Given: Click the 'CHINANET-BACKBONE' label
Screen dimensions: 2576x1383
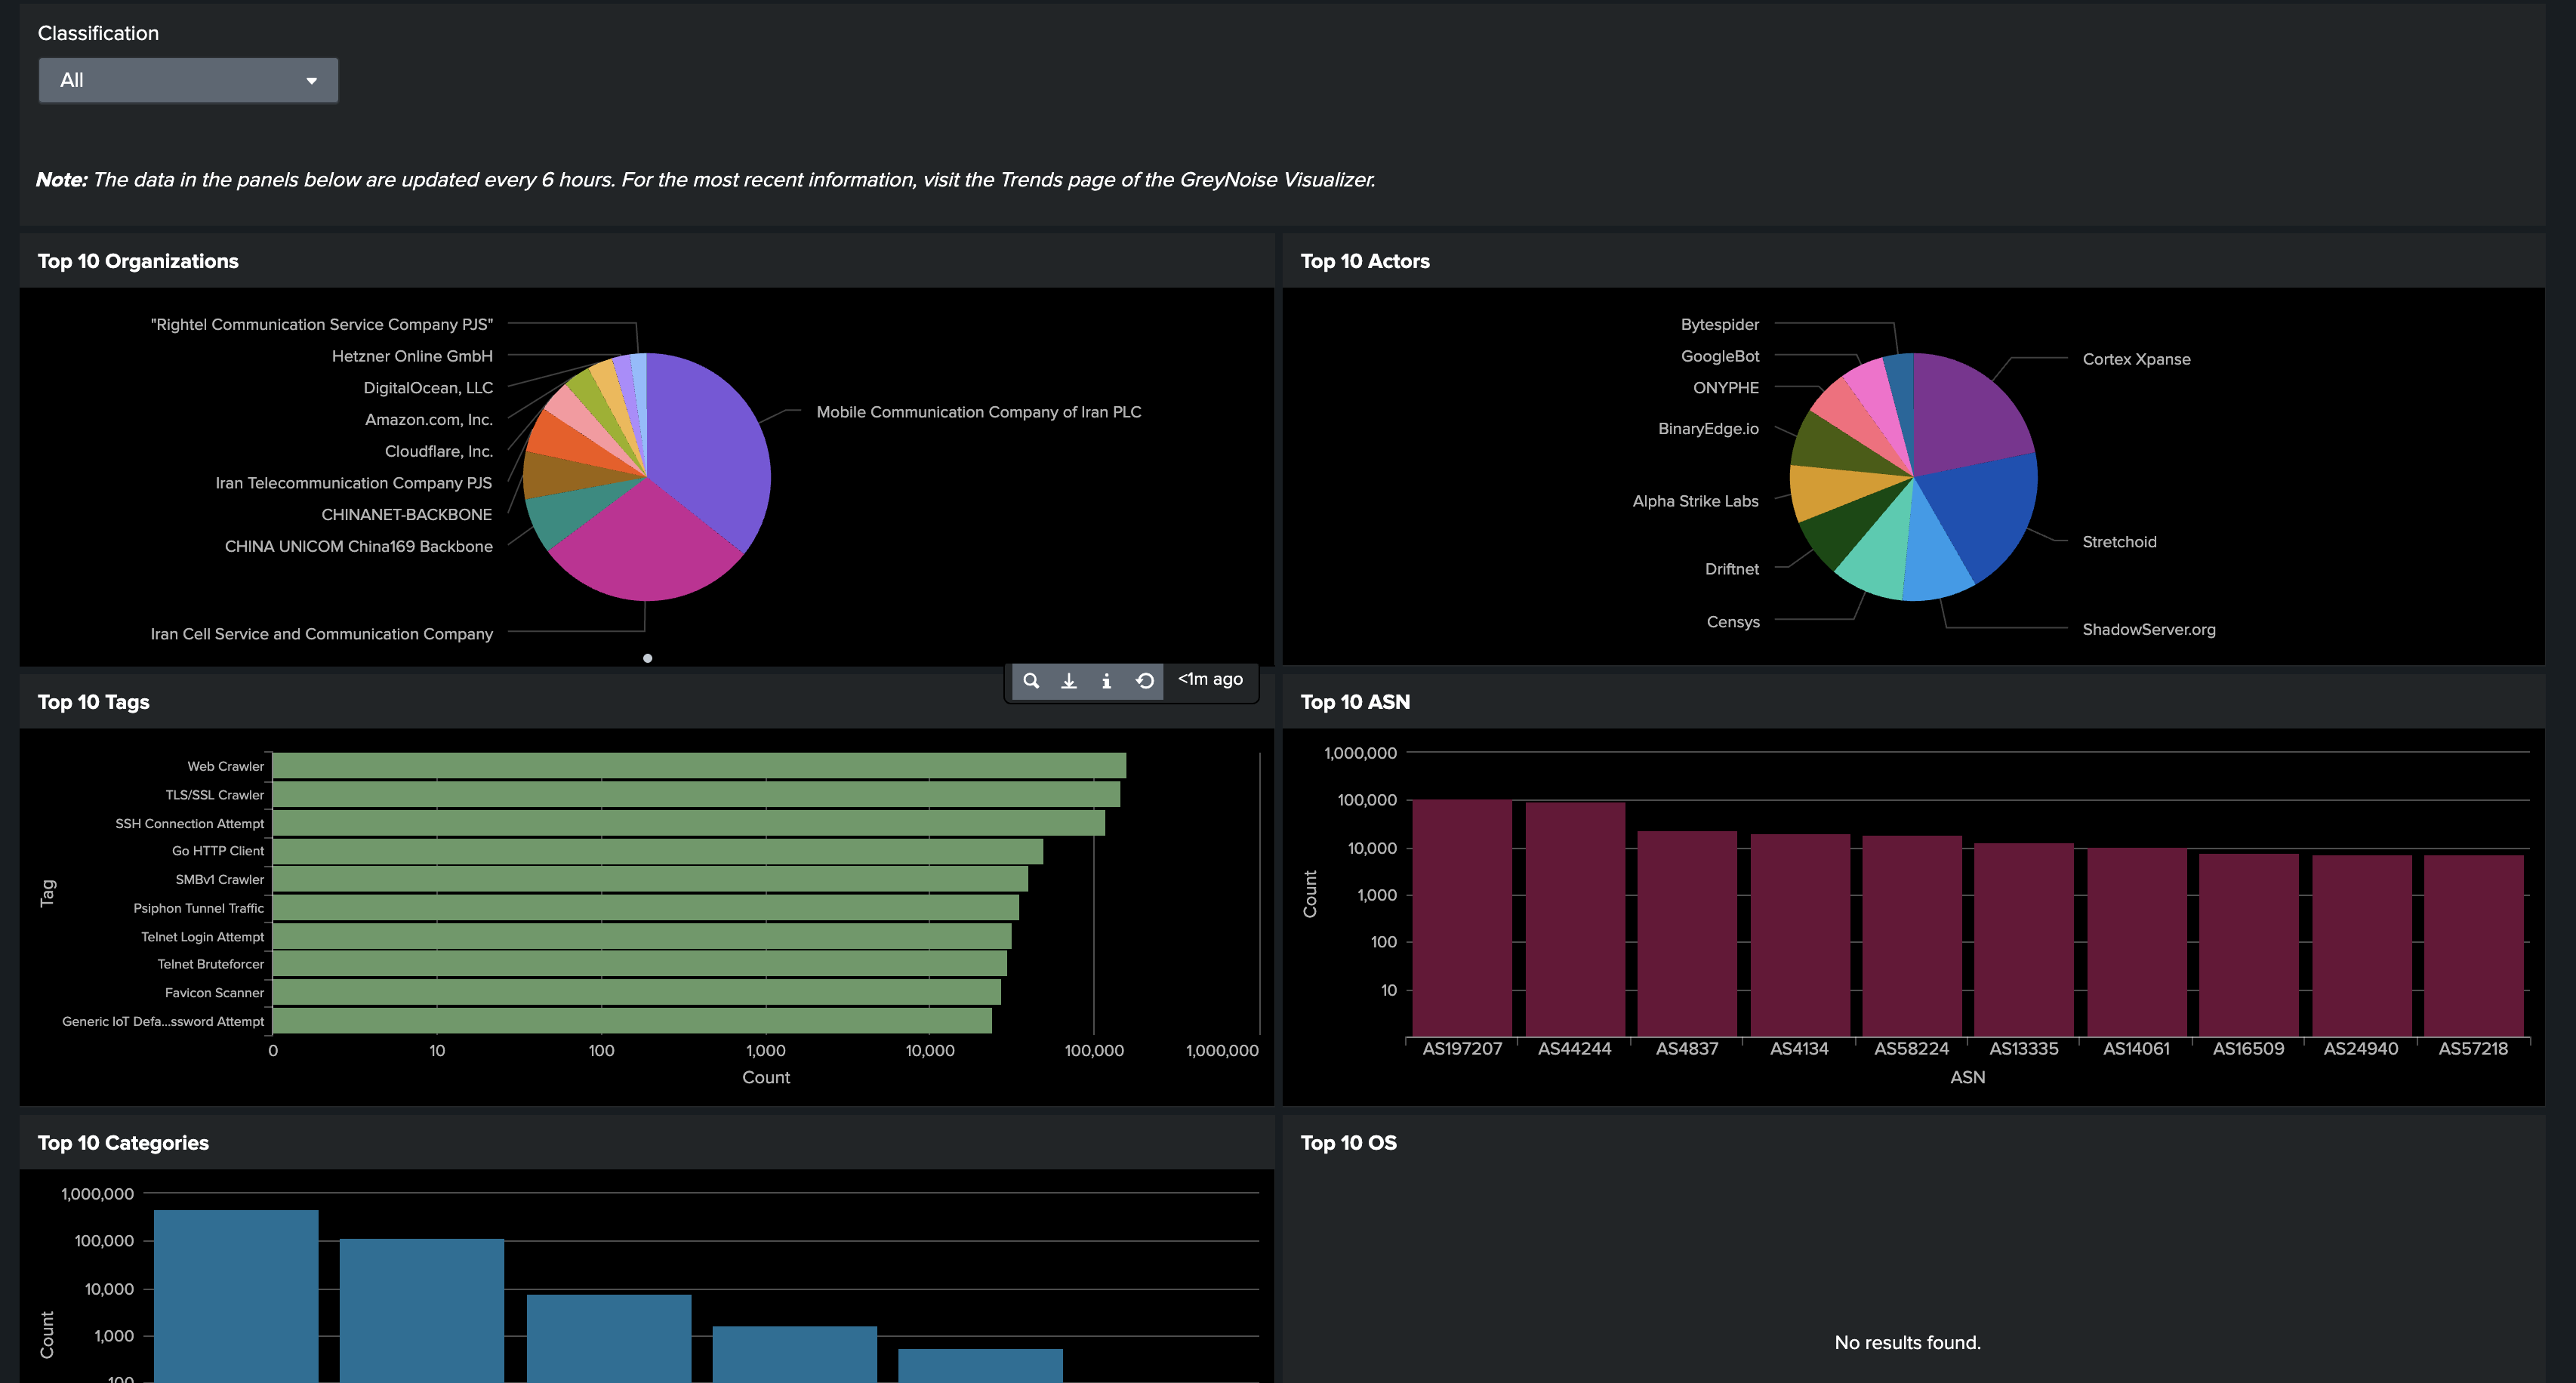Looking at the screenshot, I should coord(406,514).
